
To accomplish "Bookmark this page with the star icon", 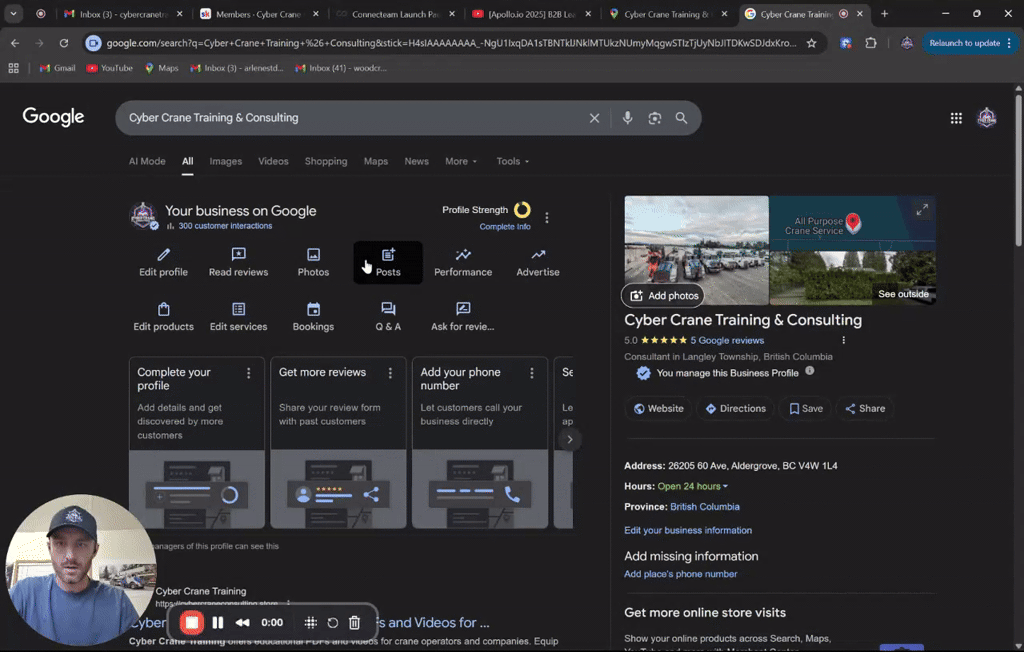I will point(811,43).
